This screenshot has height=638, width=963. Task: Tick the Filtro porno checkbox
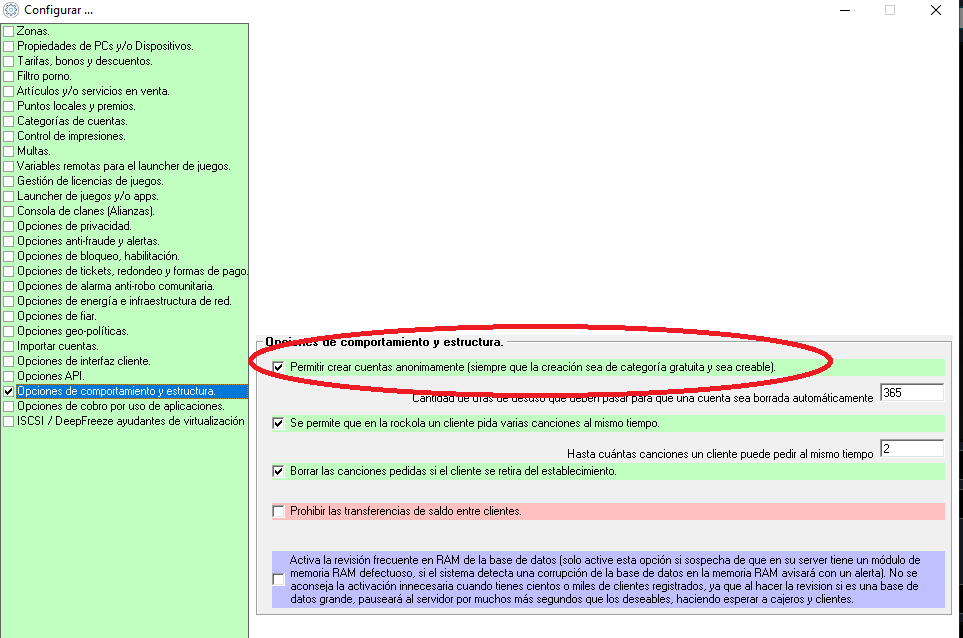coord(9,76)
